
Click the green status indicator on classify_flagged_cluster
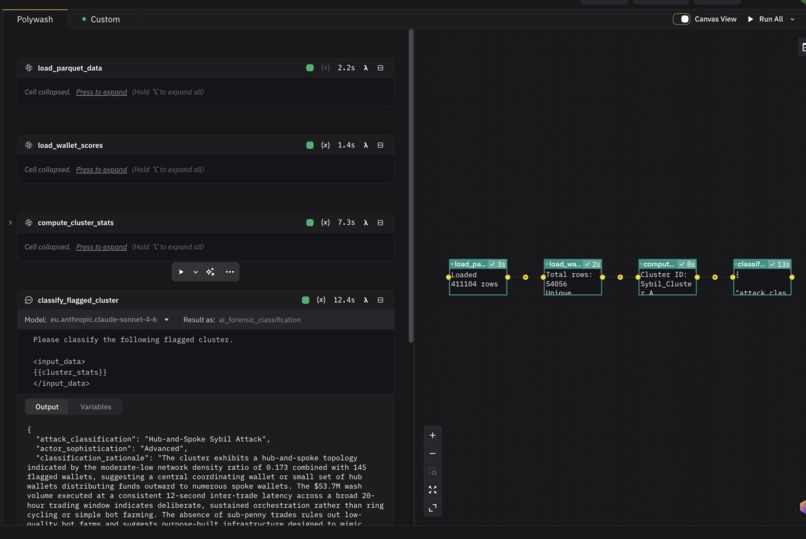305,300
